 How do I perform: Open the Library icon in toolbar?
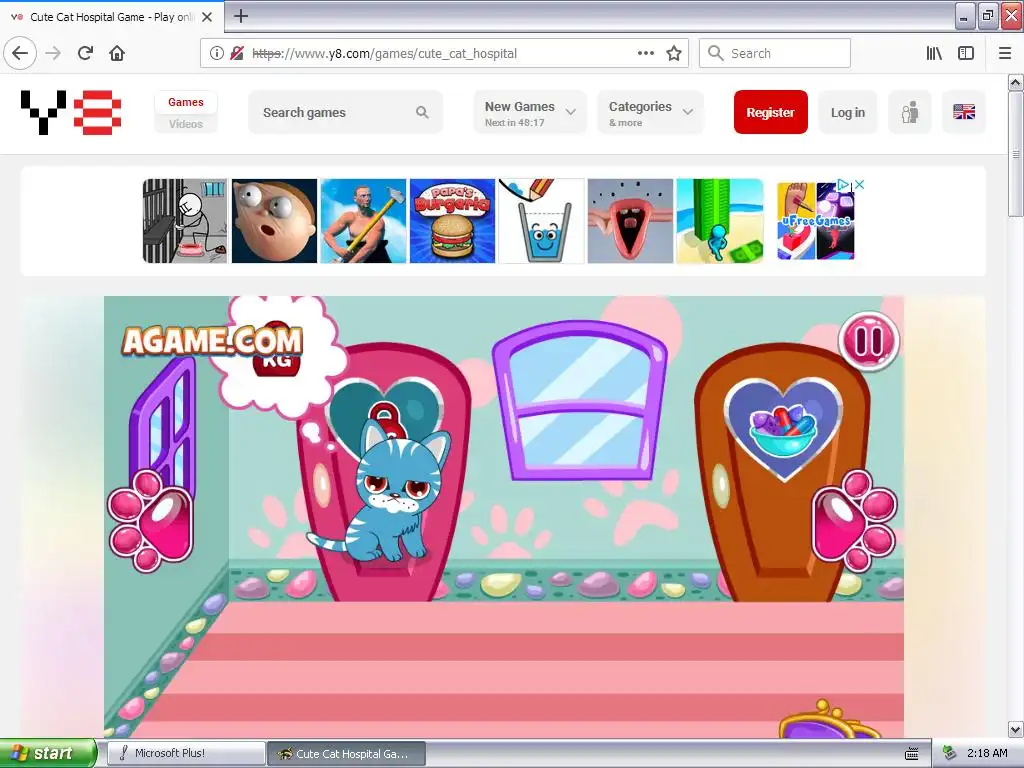(934, 53)
